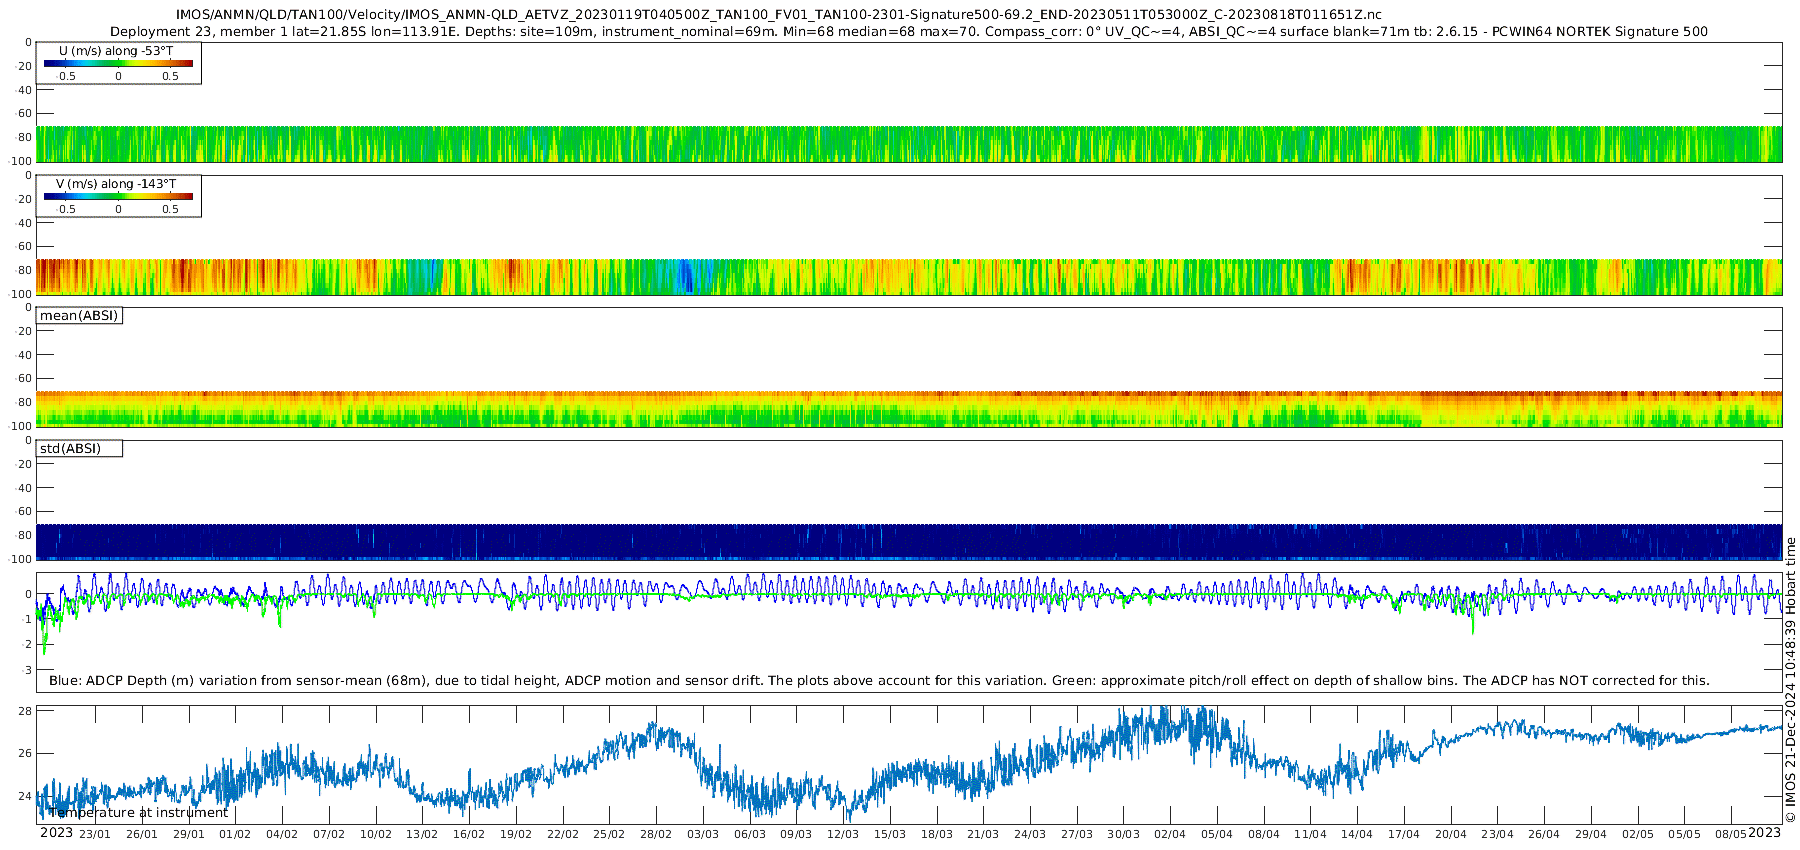This screenshot has width=1800, height=850.
Task: Click the 17/04 date tick label
Action: tap(1404, 834)
